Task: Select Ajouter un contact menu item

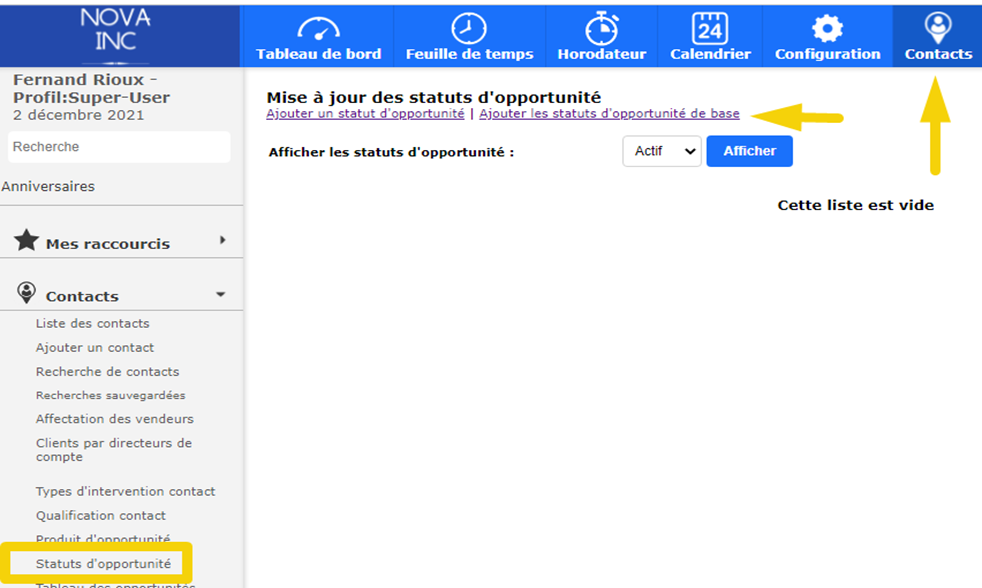Action: (95, 347)
